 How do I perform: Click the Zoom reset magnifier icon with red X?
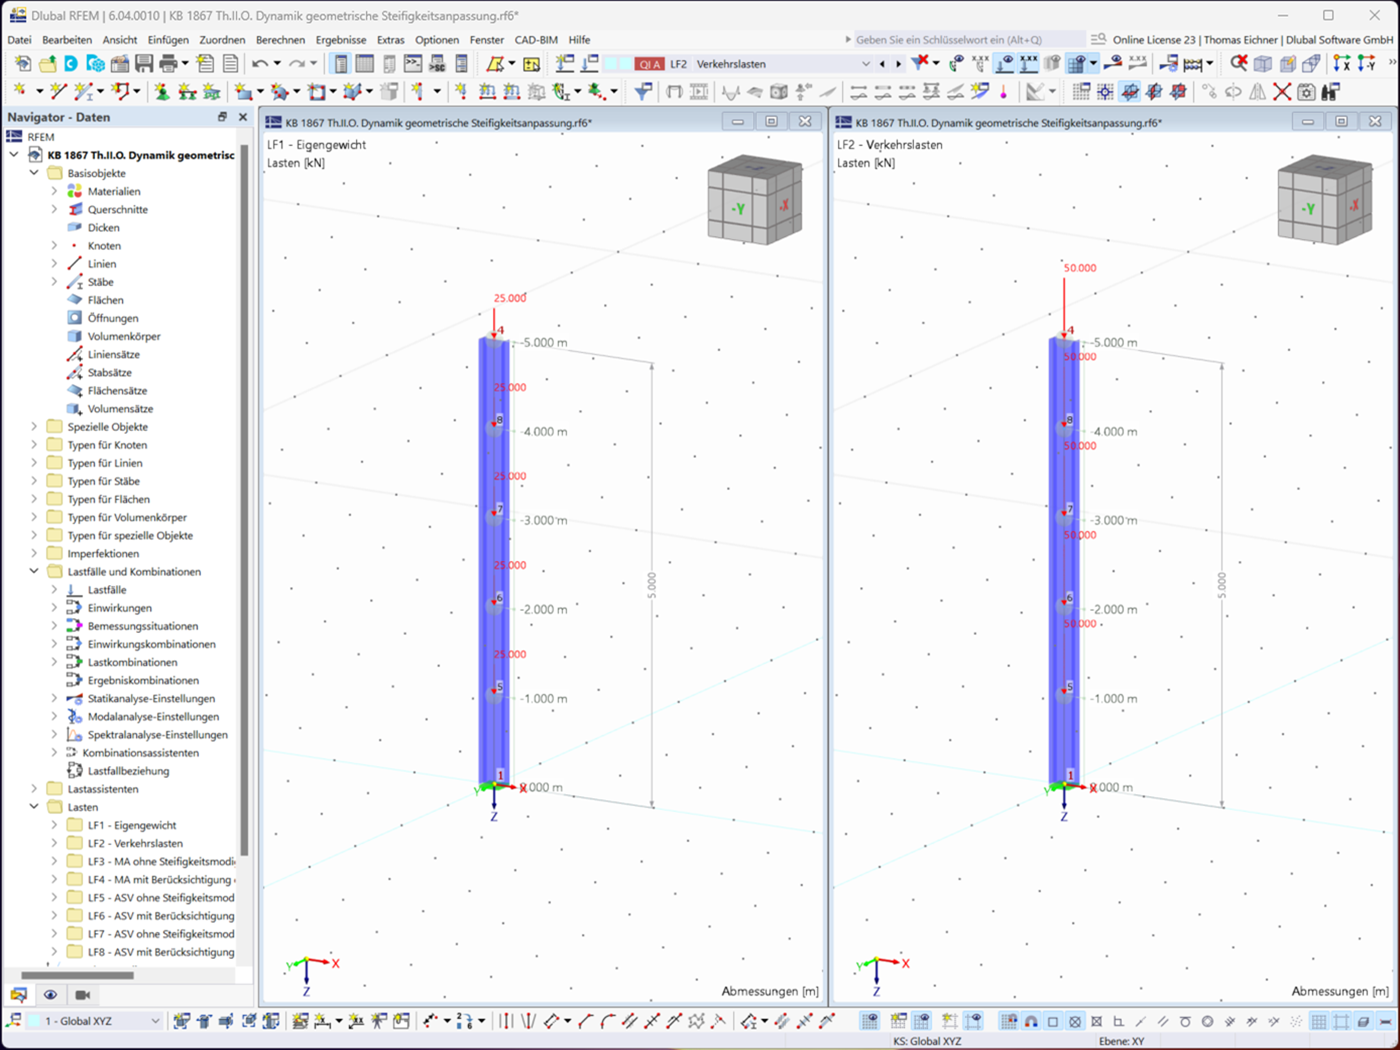pyautogui.click(x=1239, y=61)
